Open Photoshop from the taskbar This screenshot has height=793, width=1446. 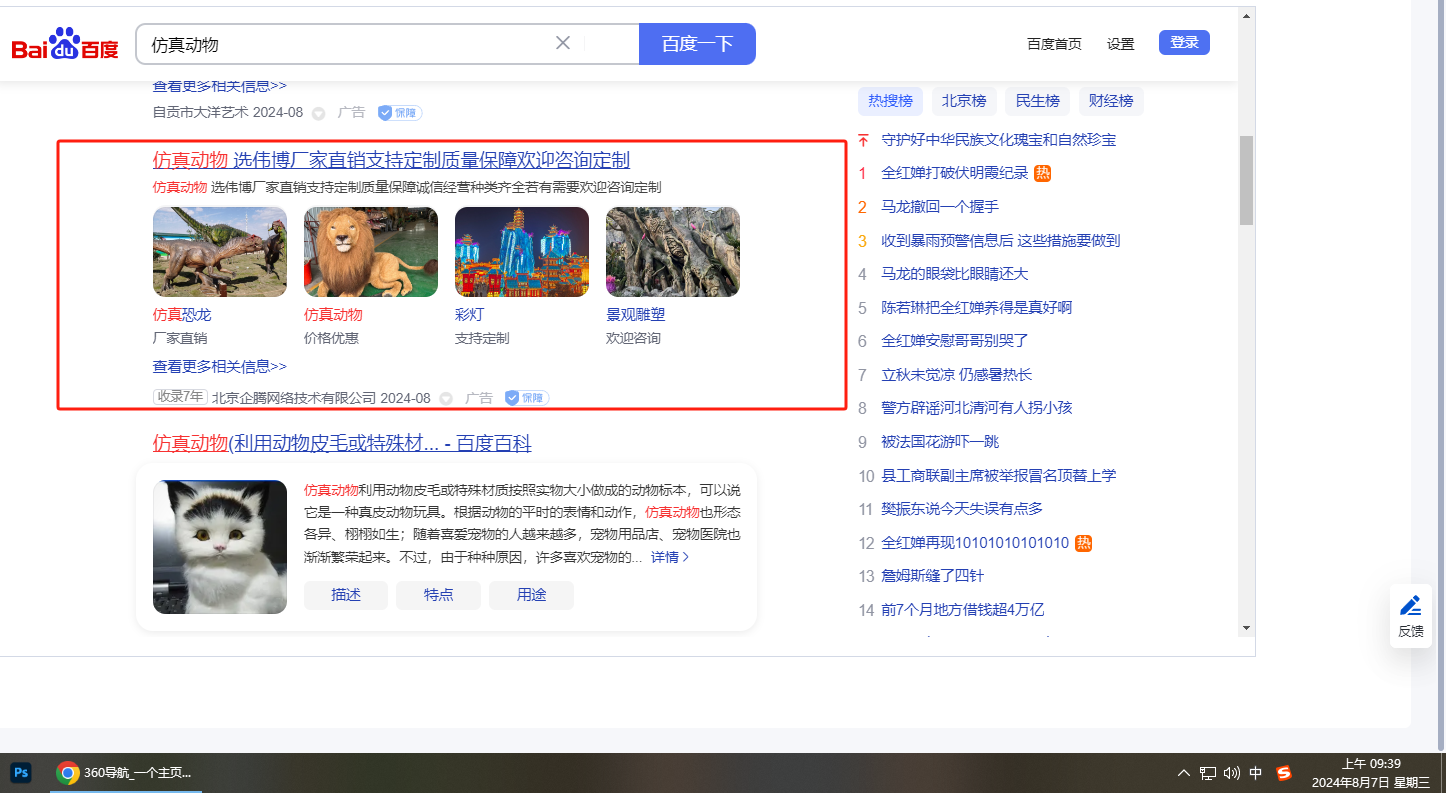point(21,773)
